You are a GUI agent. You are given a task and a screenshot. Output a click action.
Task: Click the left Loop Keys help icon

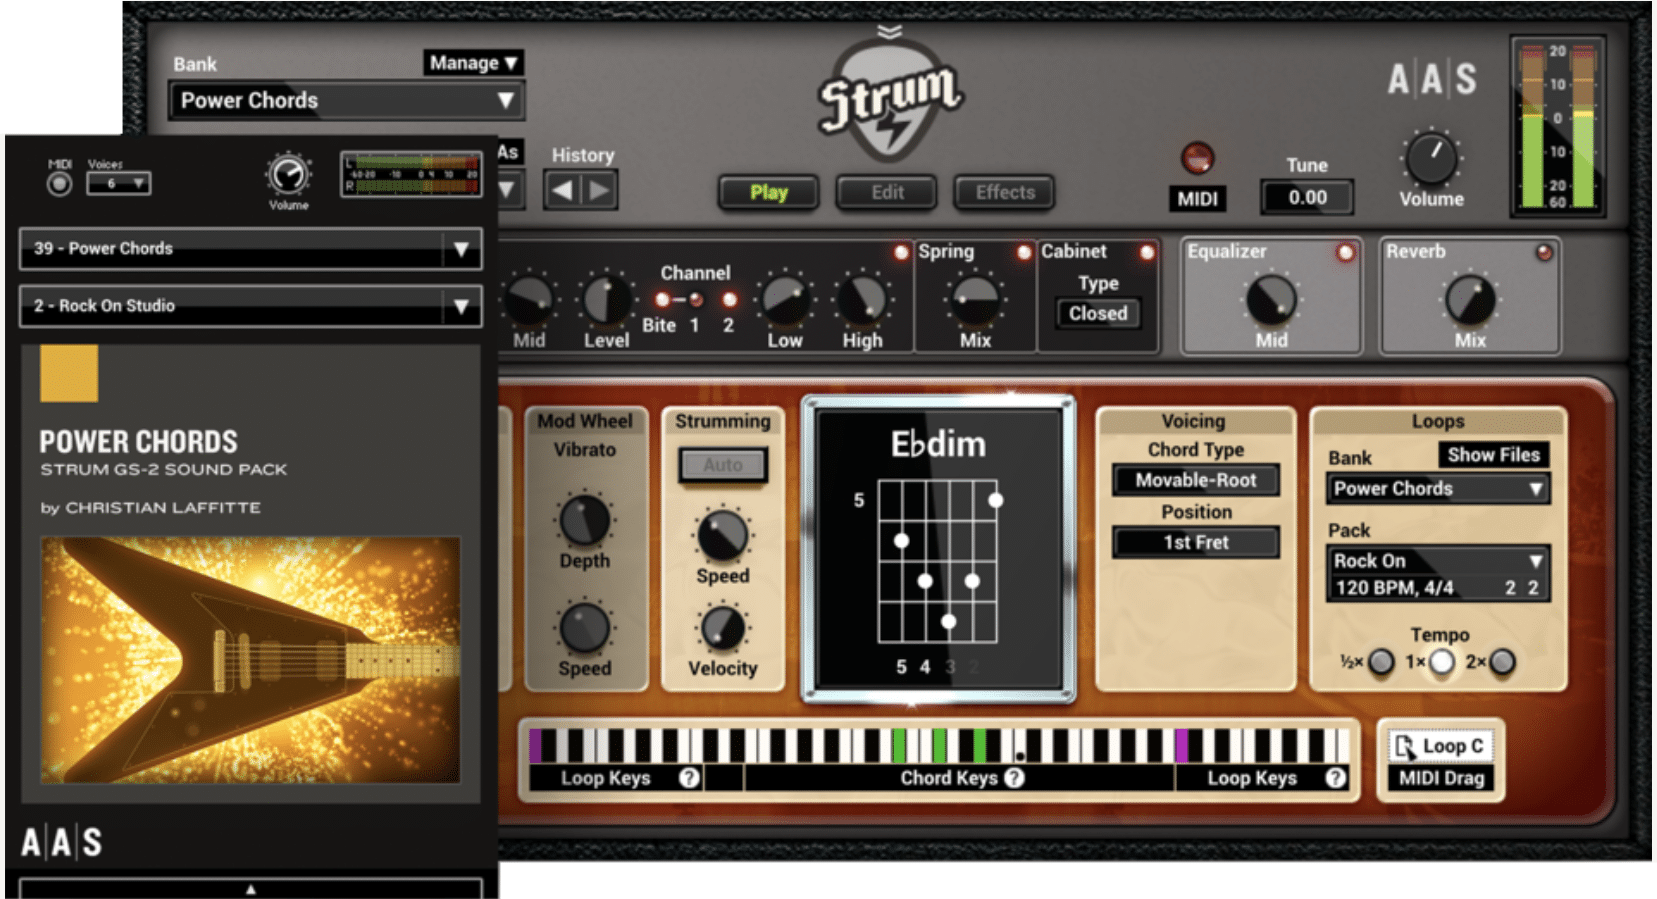coord(689,778)
